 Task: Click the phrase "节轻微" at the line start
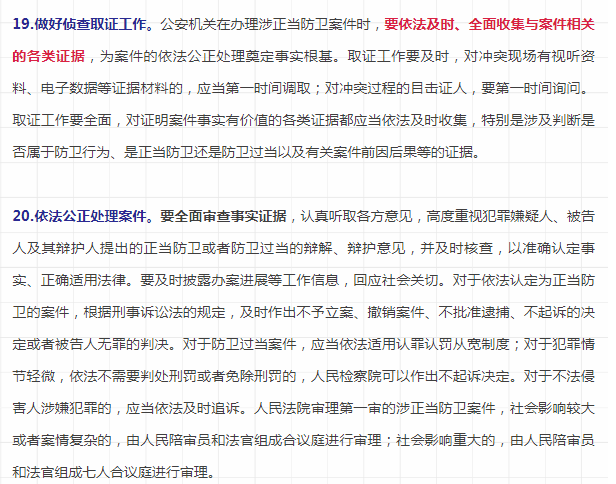click(34, 376)
